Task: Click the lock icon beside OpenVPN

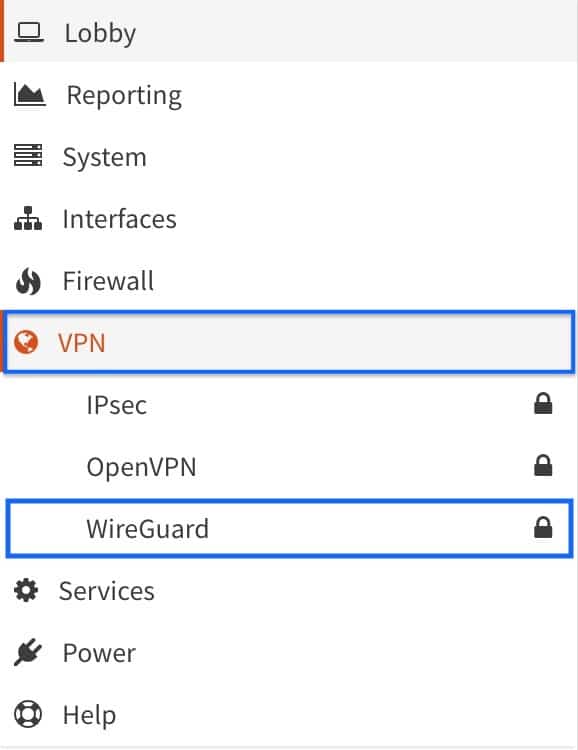Action: point(543,465)
